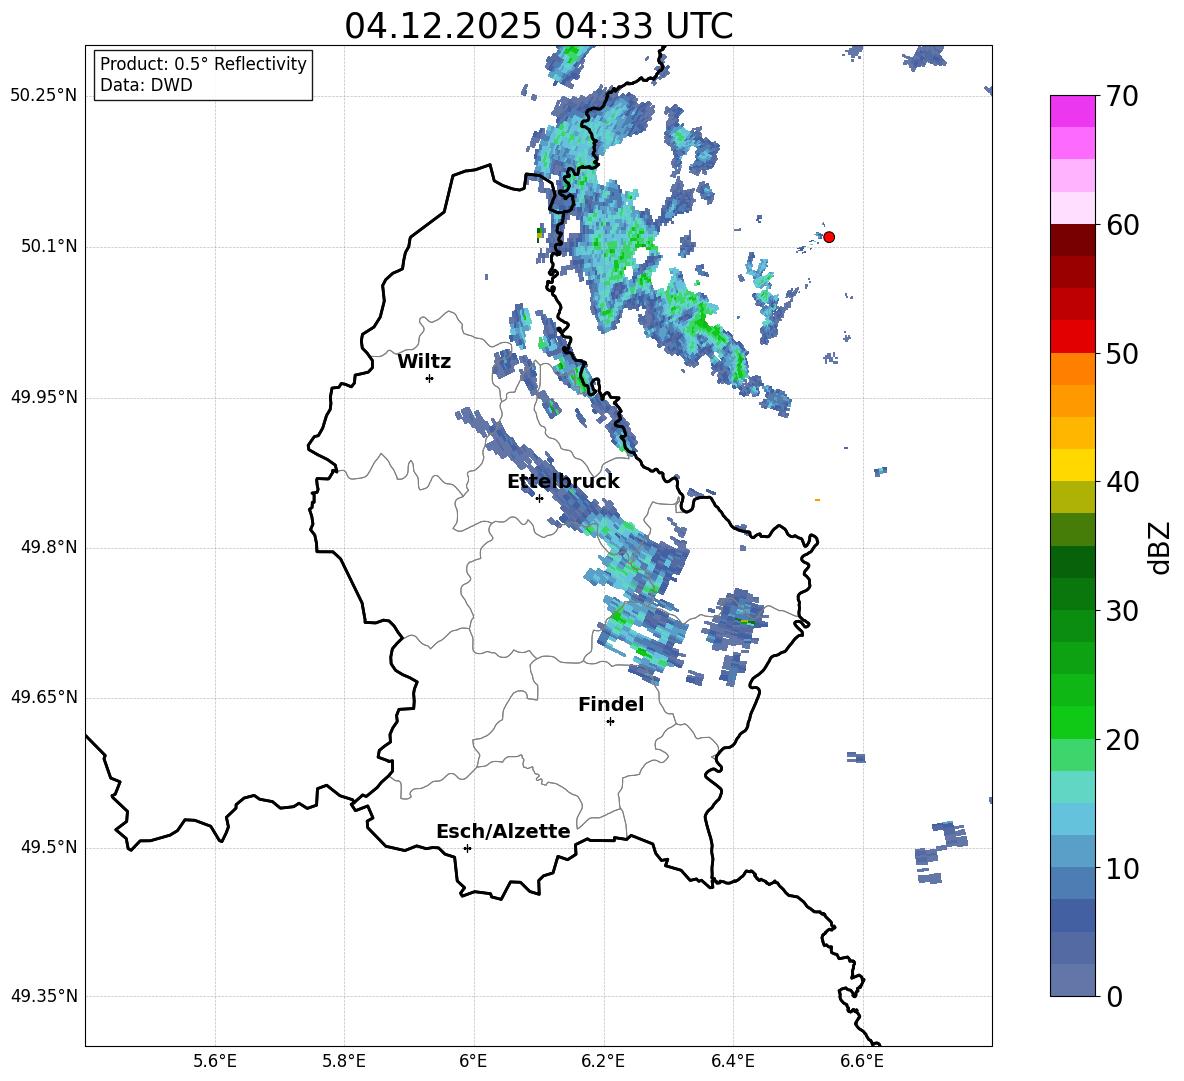Screen dimensions: 1184x1081
Task: Click colorbar tick label 70
Action: click(x=1122, y=96)
